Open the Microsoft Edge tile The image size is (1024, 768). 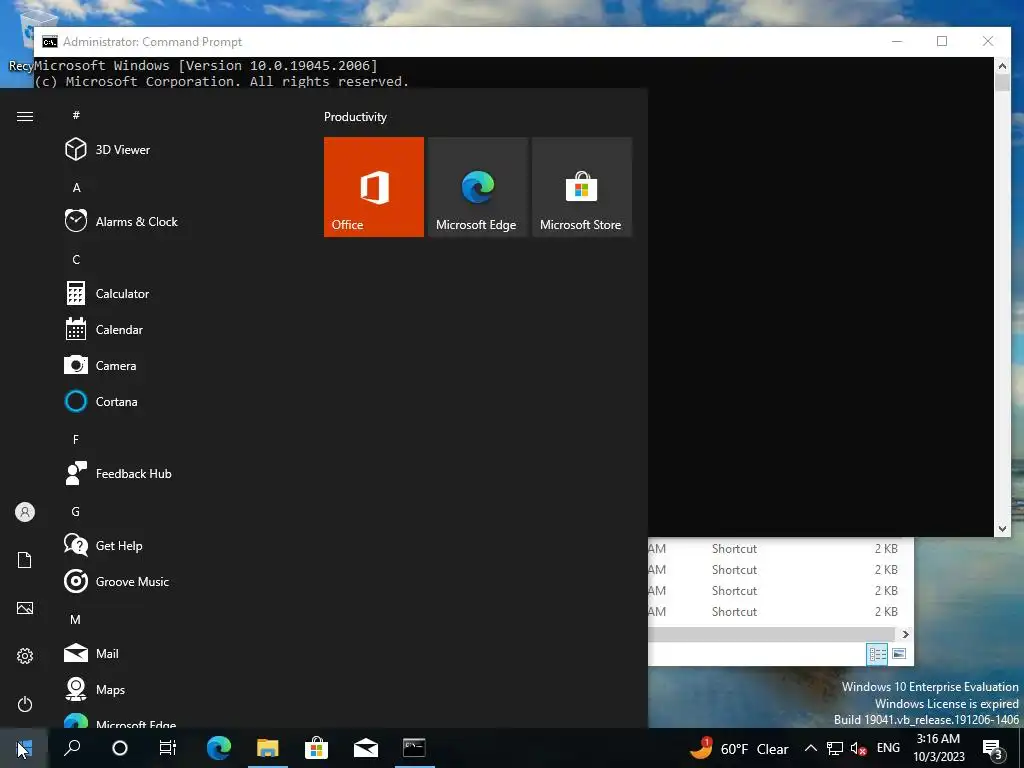[477, 187]
